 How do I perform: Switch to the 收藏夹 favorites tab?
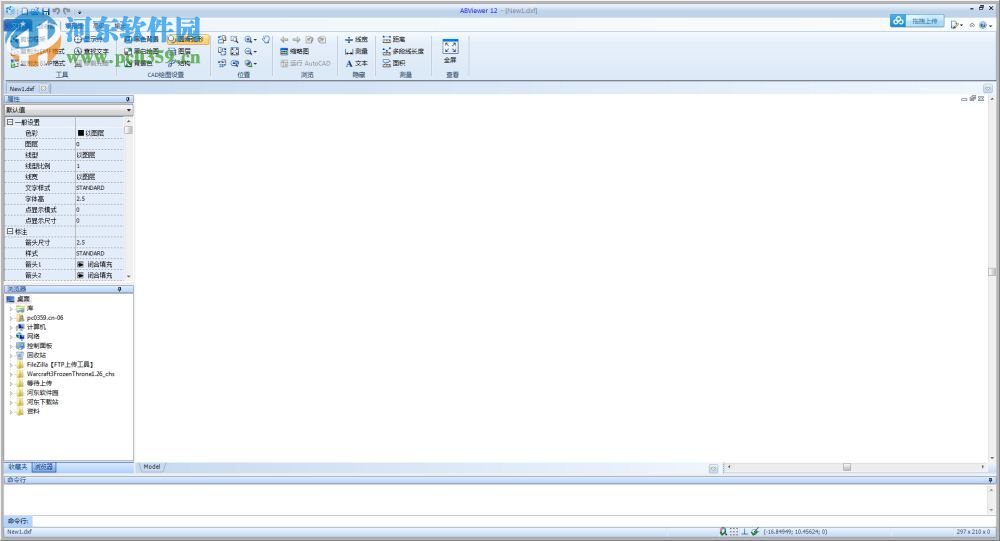click(x=18, y=467)
